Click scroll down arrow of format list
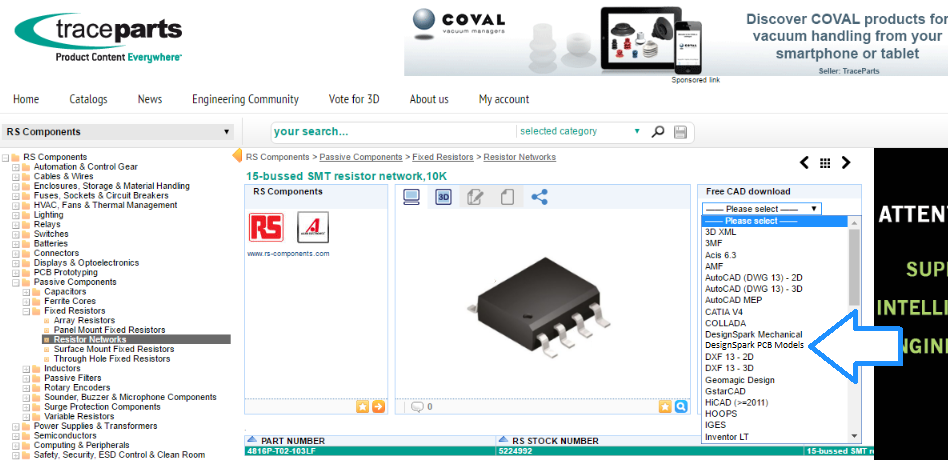Screen dimensions: 948x474 click(x=854, y=436)
